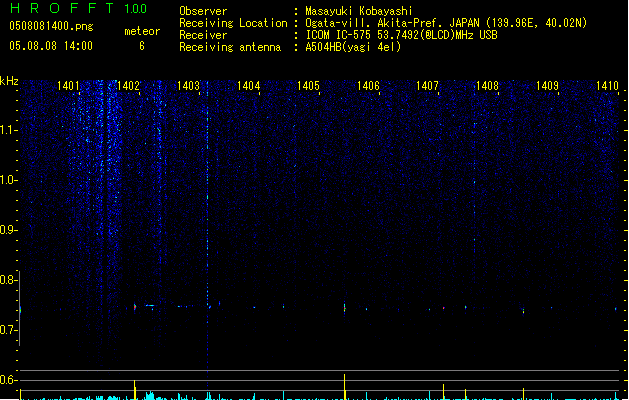Click the red meteor echo just after 1402
The height and width of the screenshot is (400, 629).
[x=135, y=307]
